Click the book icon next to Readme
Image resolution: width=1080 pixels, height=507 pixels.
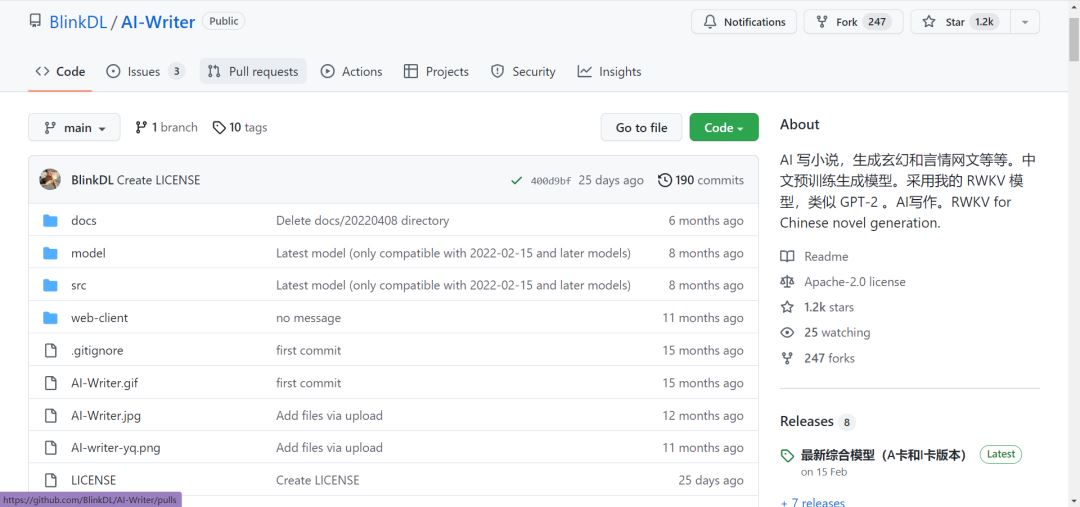787,256
